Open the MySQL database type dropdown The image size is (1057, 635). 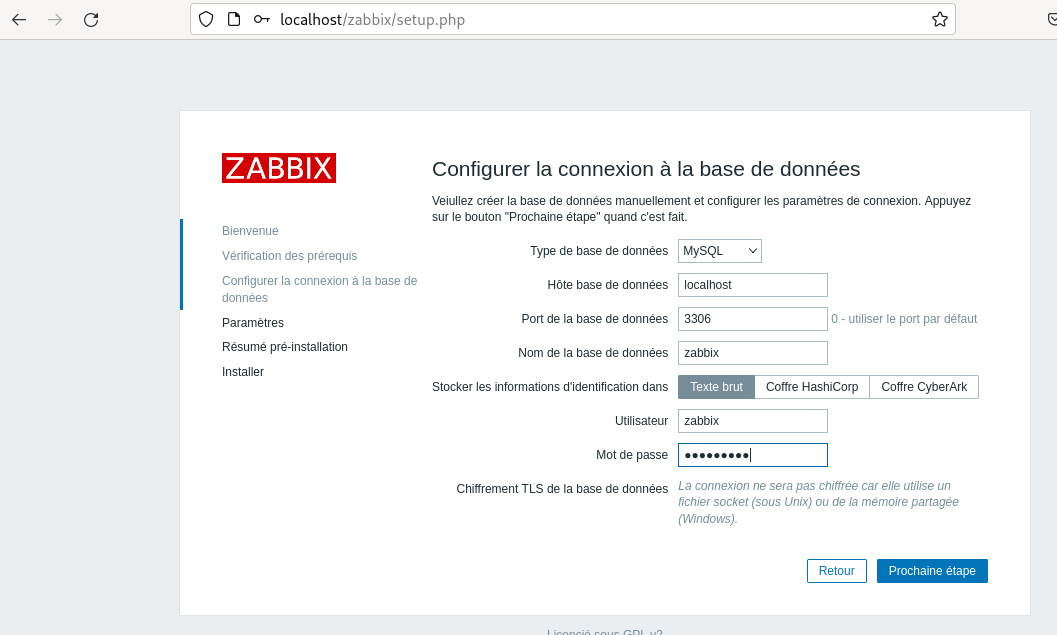(x=720, y=251)
